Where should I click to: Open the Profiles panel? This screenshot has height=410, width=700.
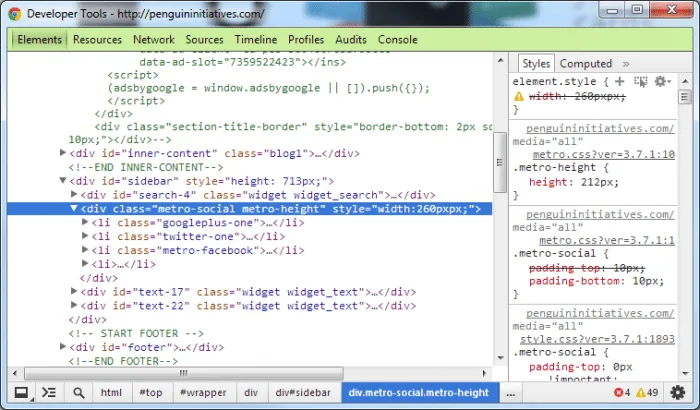click(x=306, y=39)
